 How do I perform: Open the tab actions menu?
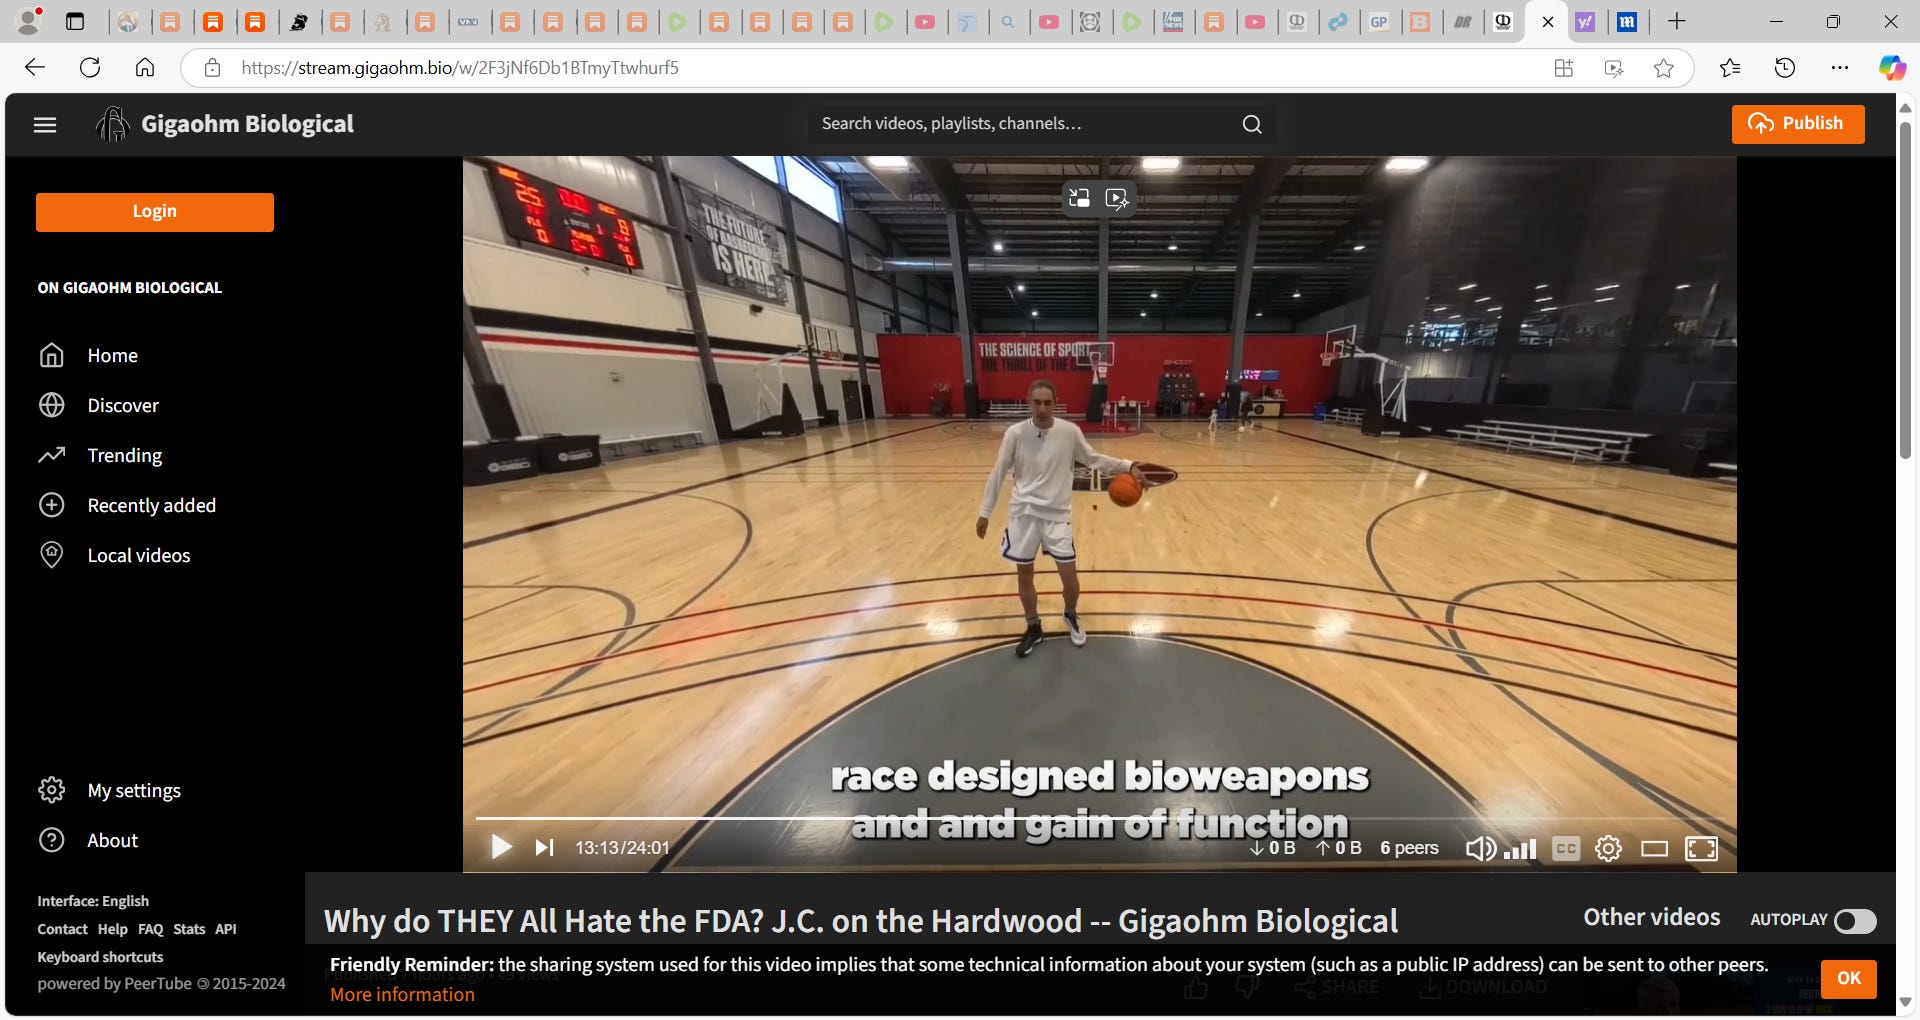point(75,21)
